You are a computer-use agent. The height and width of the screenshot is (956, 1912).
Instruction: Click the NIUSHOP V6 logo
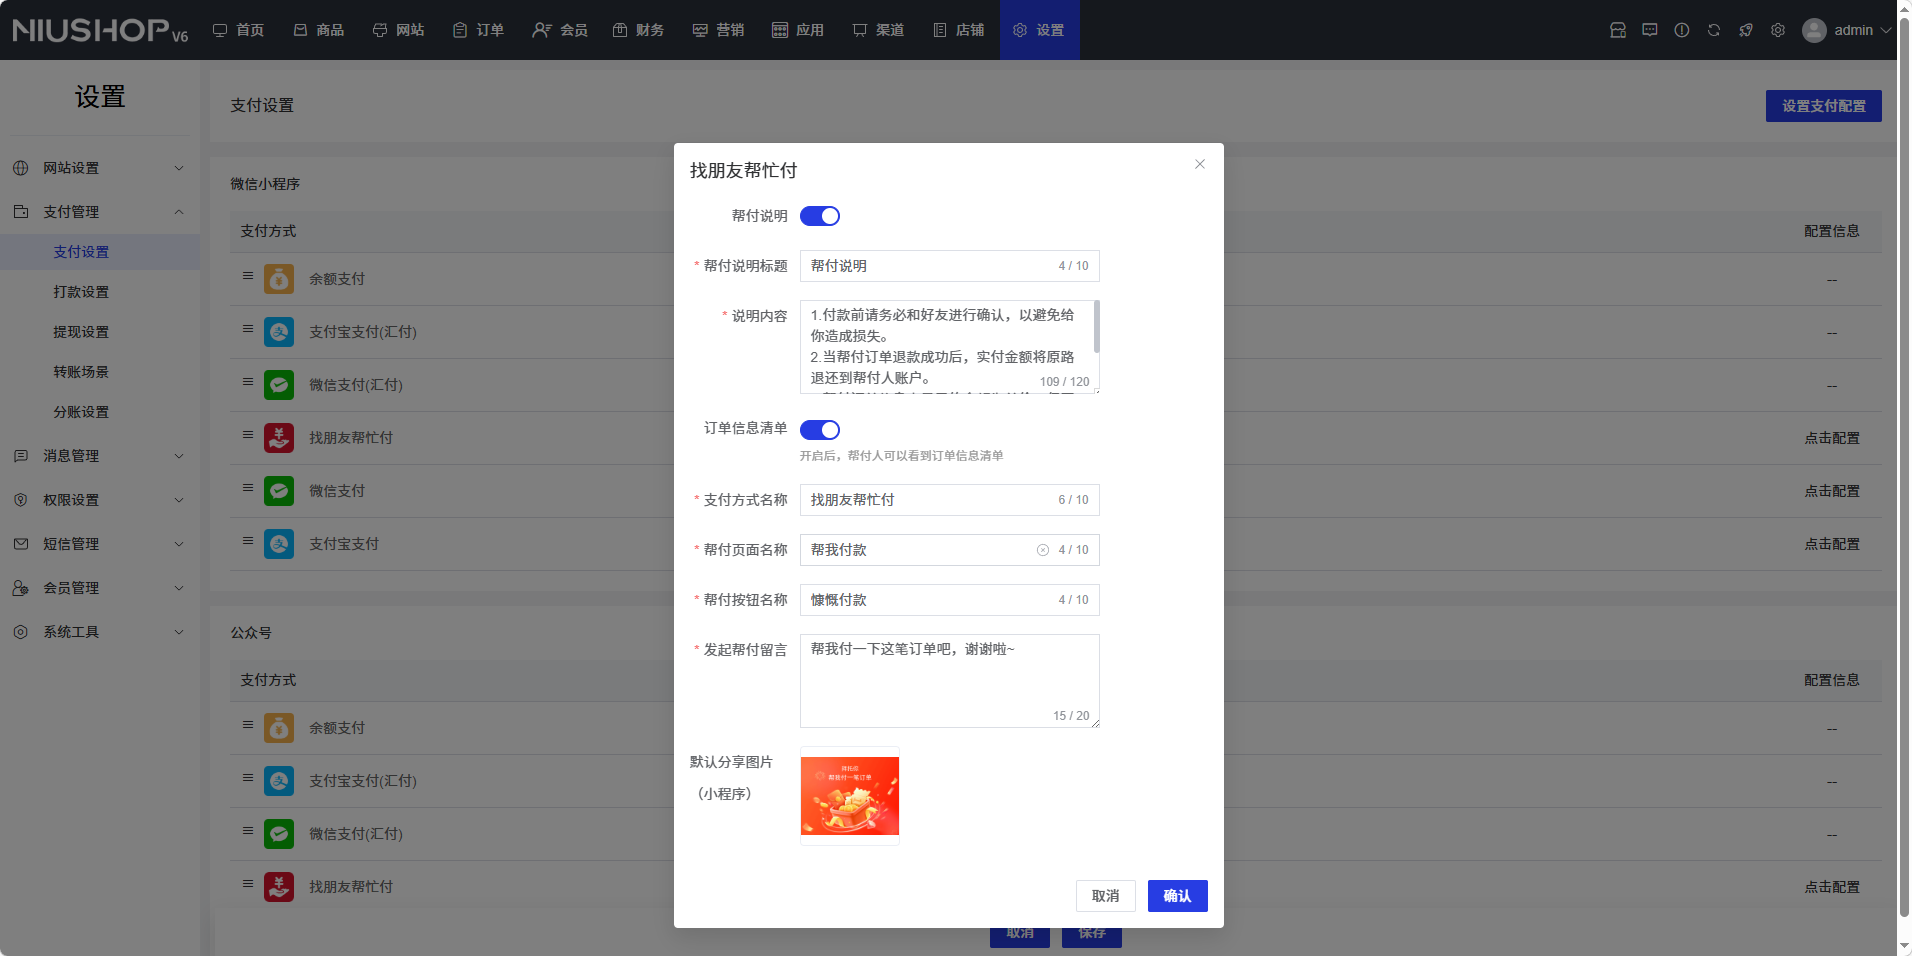click(x=100, y=30)
